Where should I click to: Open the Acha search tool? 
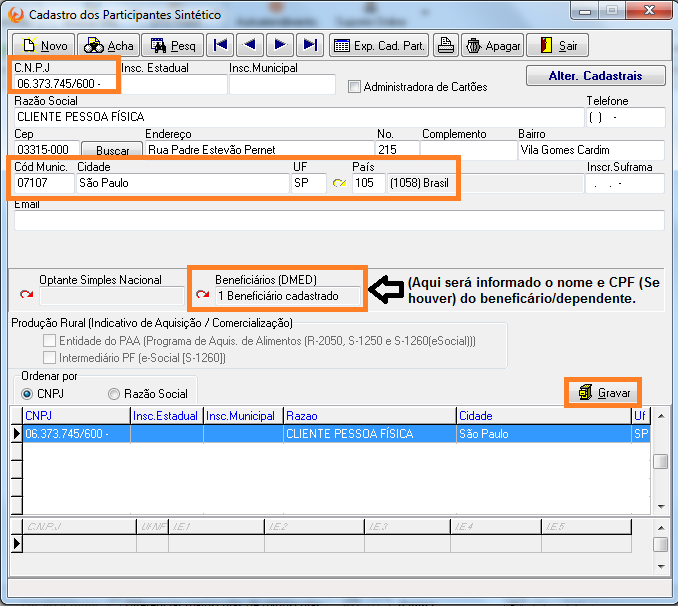point(108,46)
